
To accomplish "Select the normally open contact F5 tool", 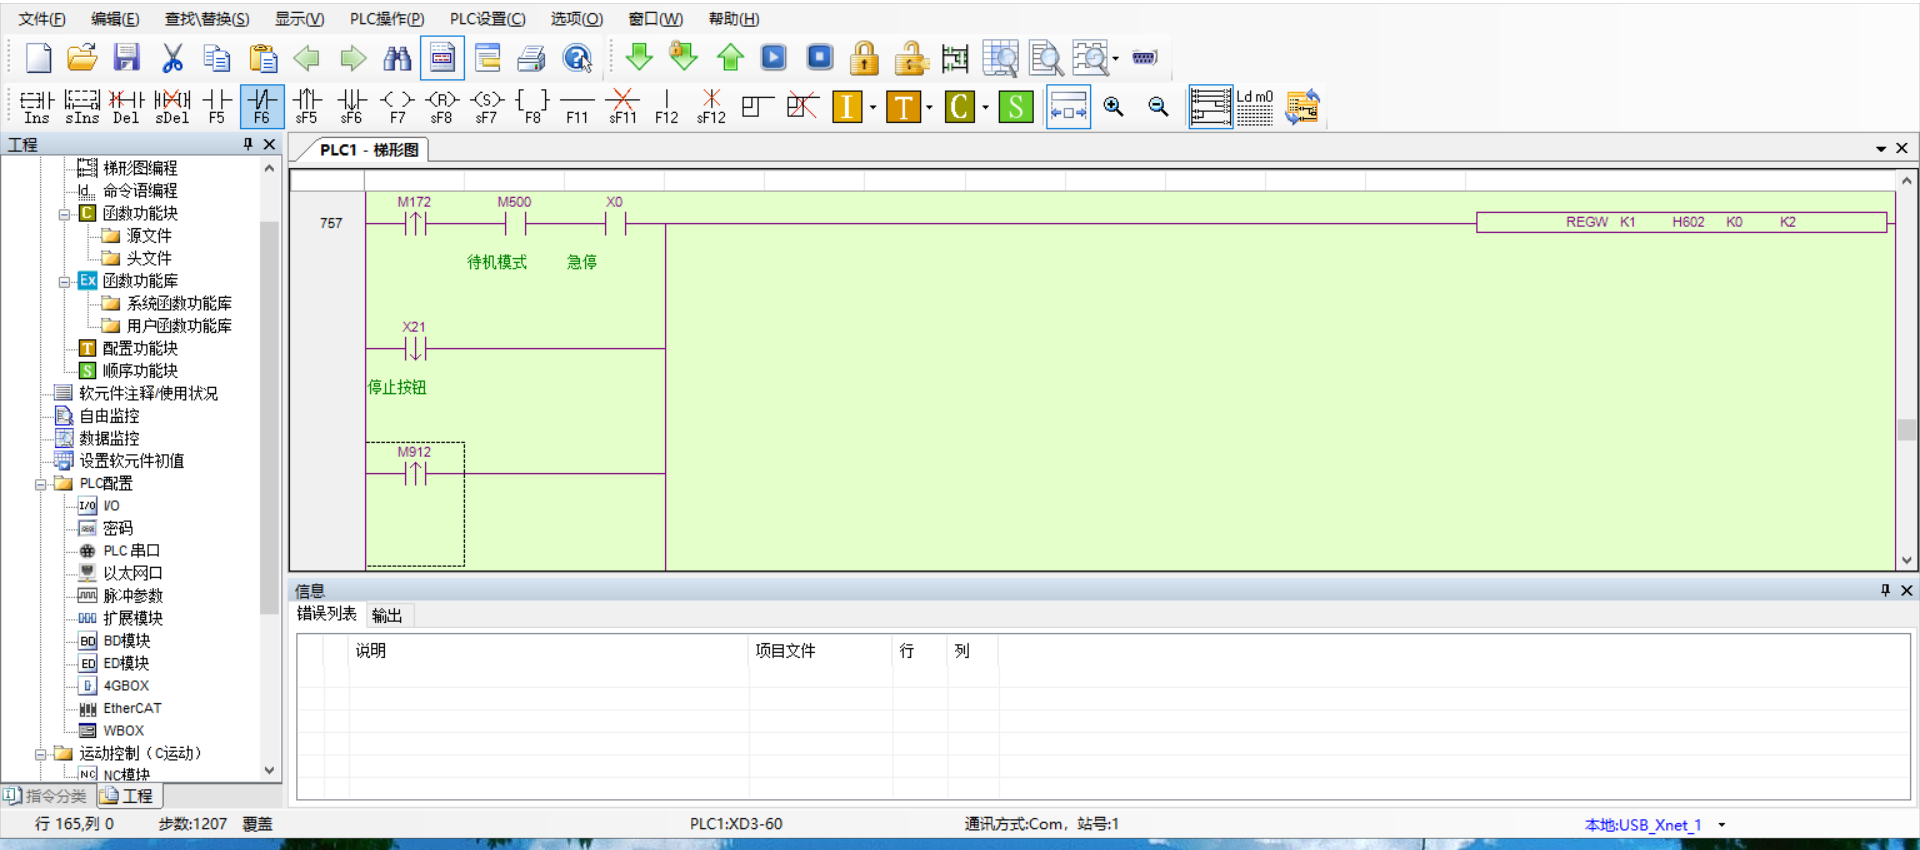I will coord(217,106).
